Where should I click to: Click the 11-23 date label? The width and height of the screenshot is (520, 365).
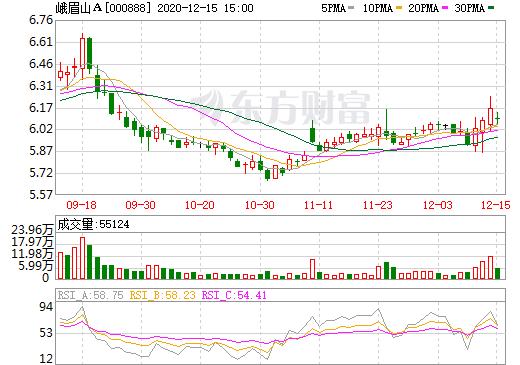tap(378, 205)
